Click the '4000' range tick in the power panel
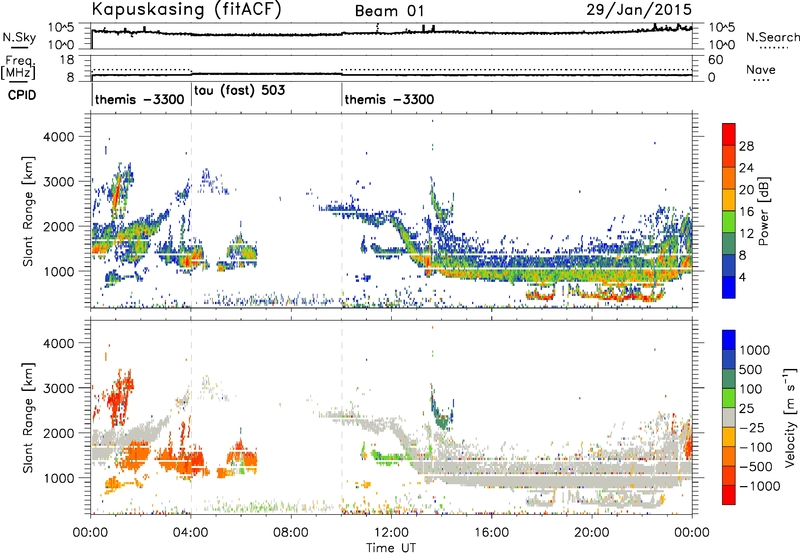Viewport: 800px width, 554px height. tap(60, 137)
